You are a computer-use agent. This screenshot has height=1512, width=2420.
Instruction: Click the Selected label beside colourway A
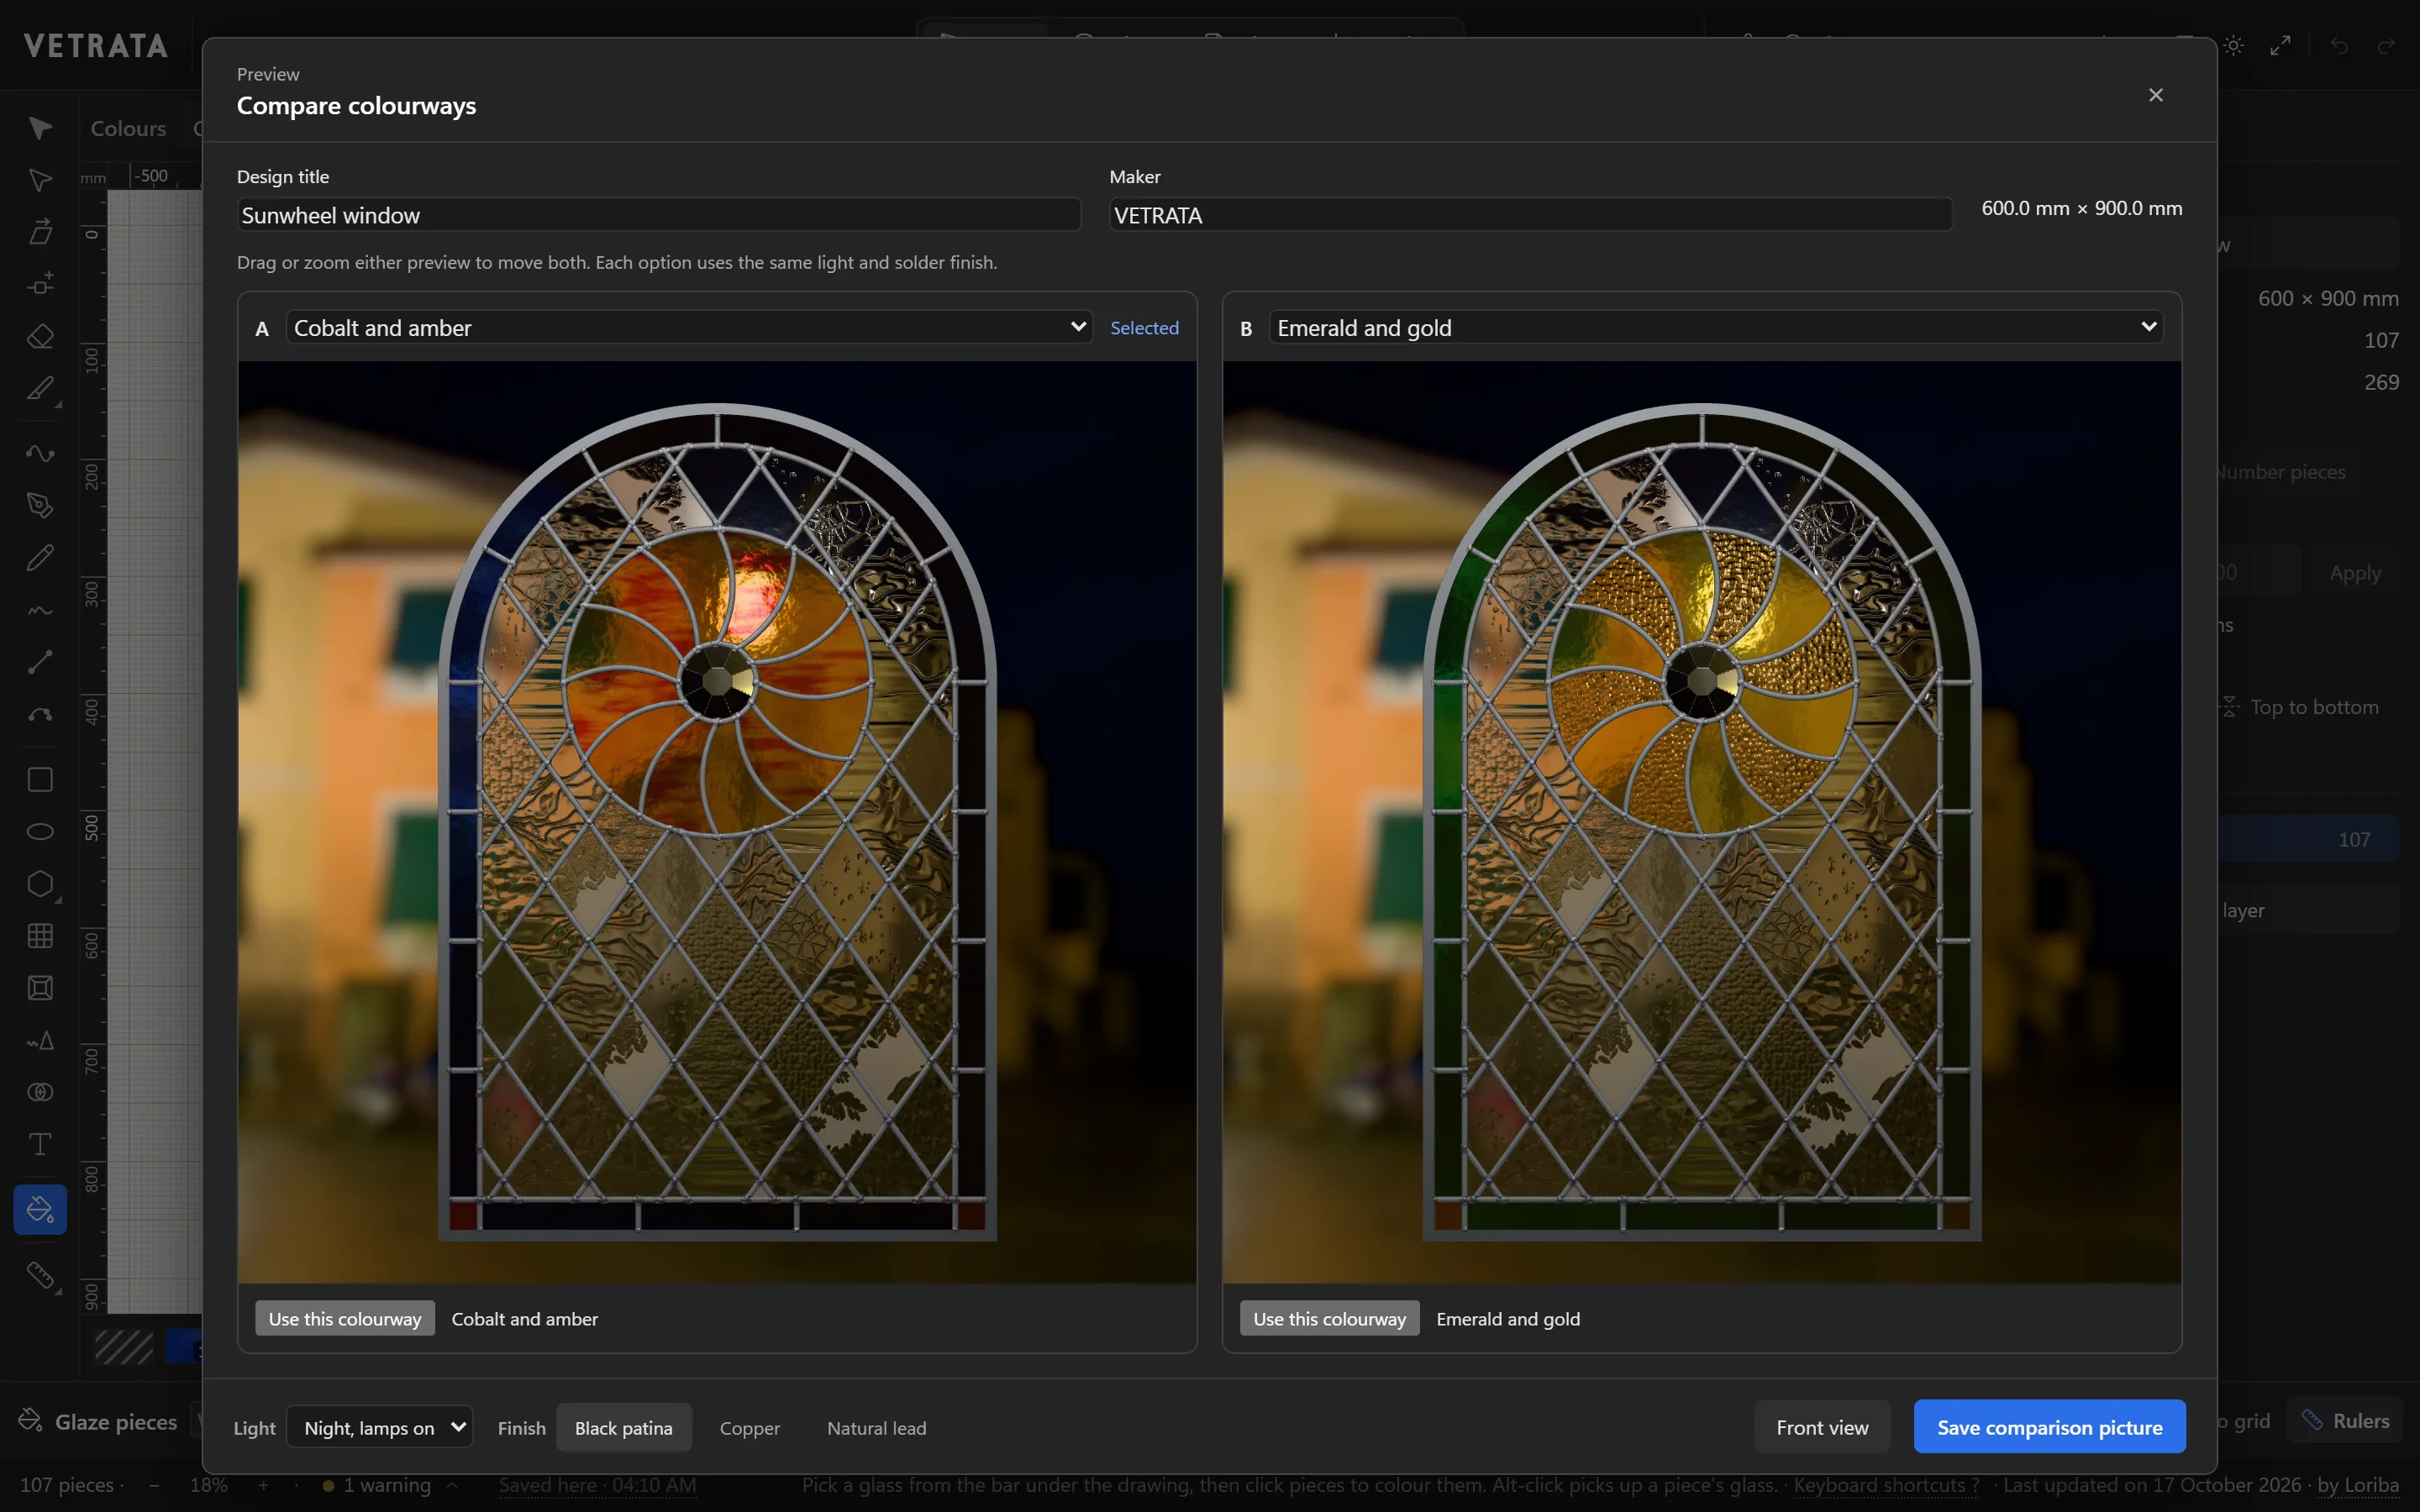click(1144, 328)
